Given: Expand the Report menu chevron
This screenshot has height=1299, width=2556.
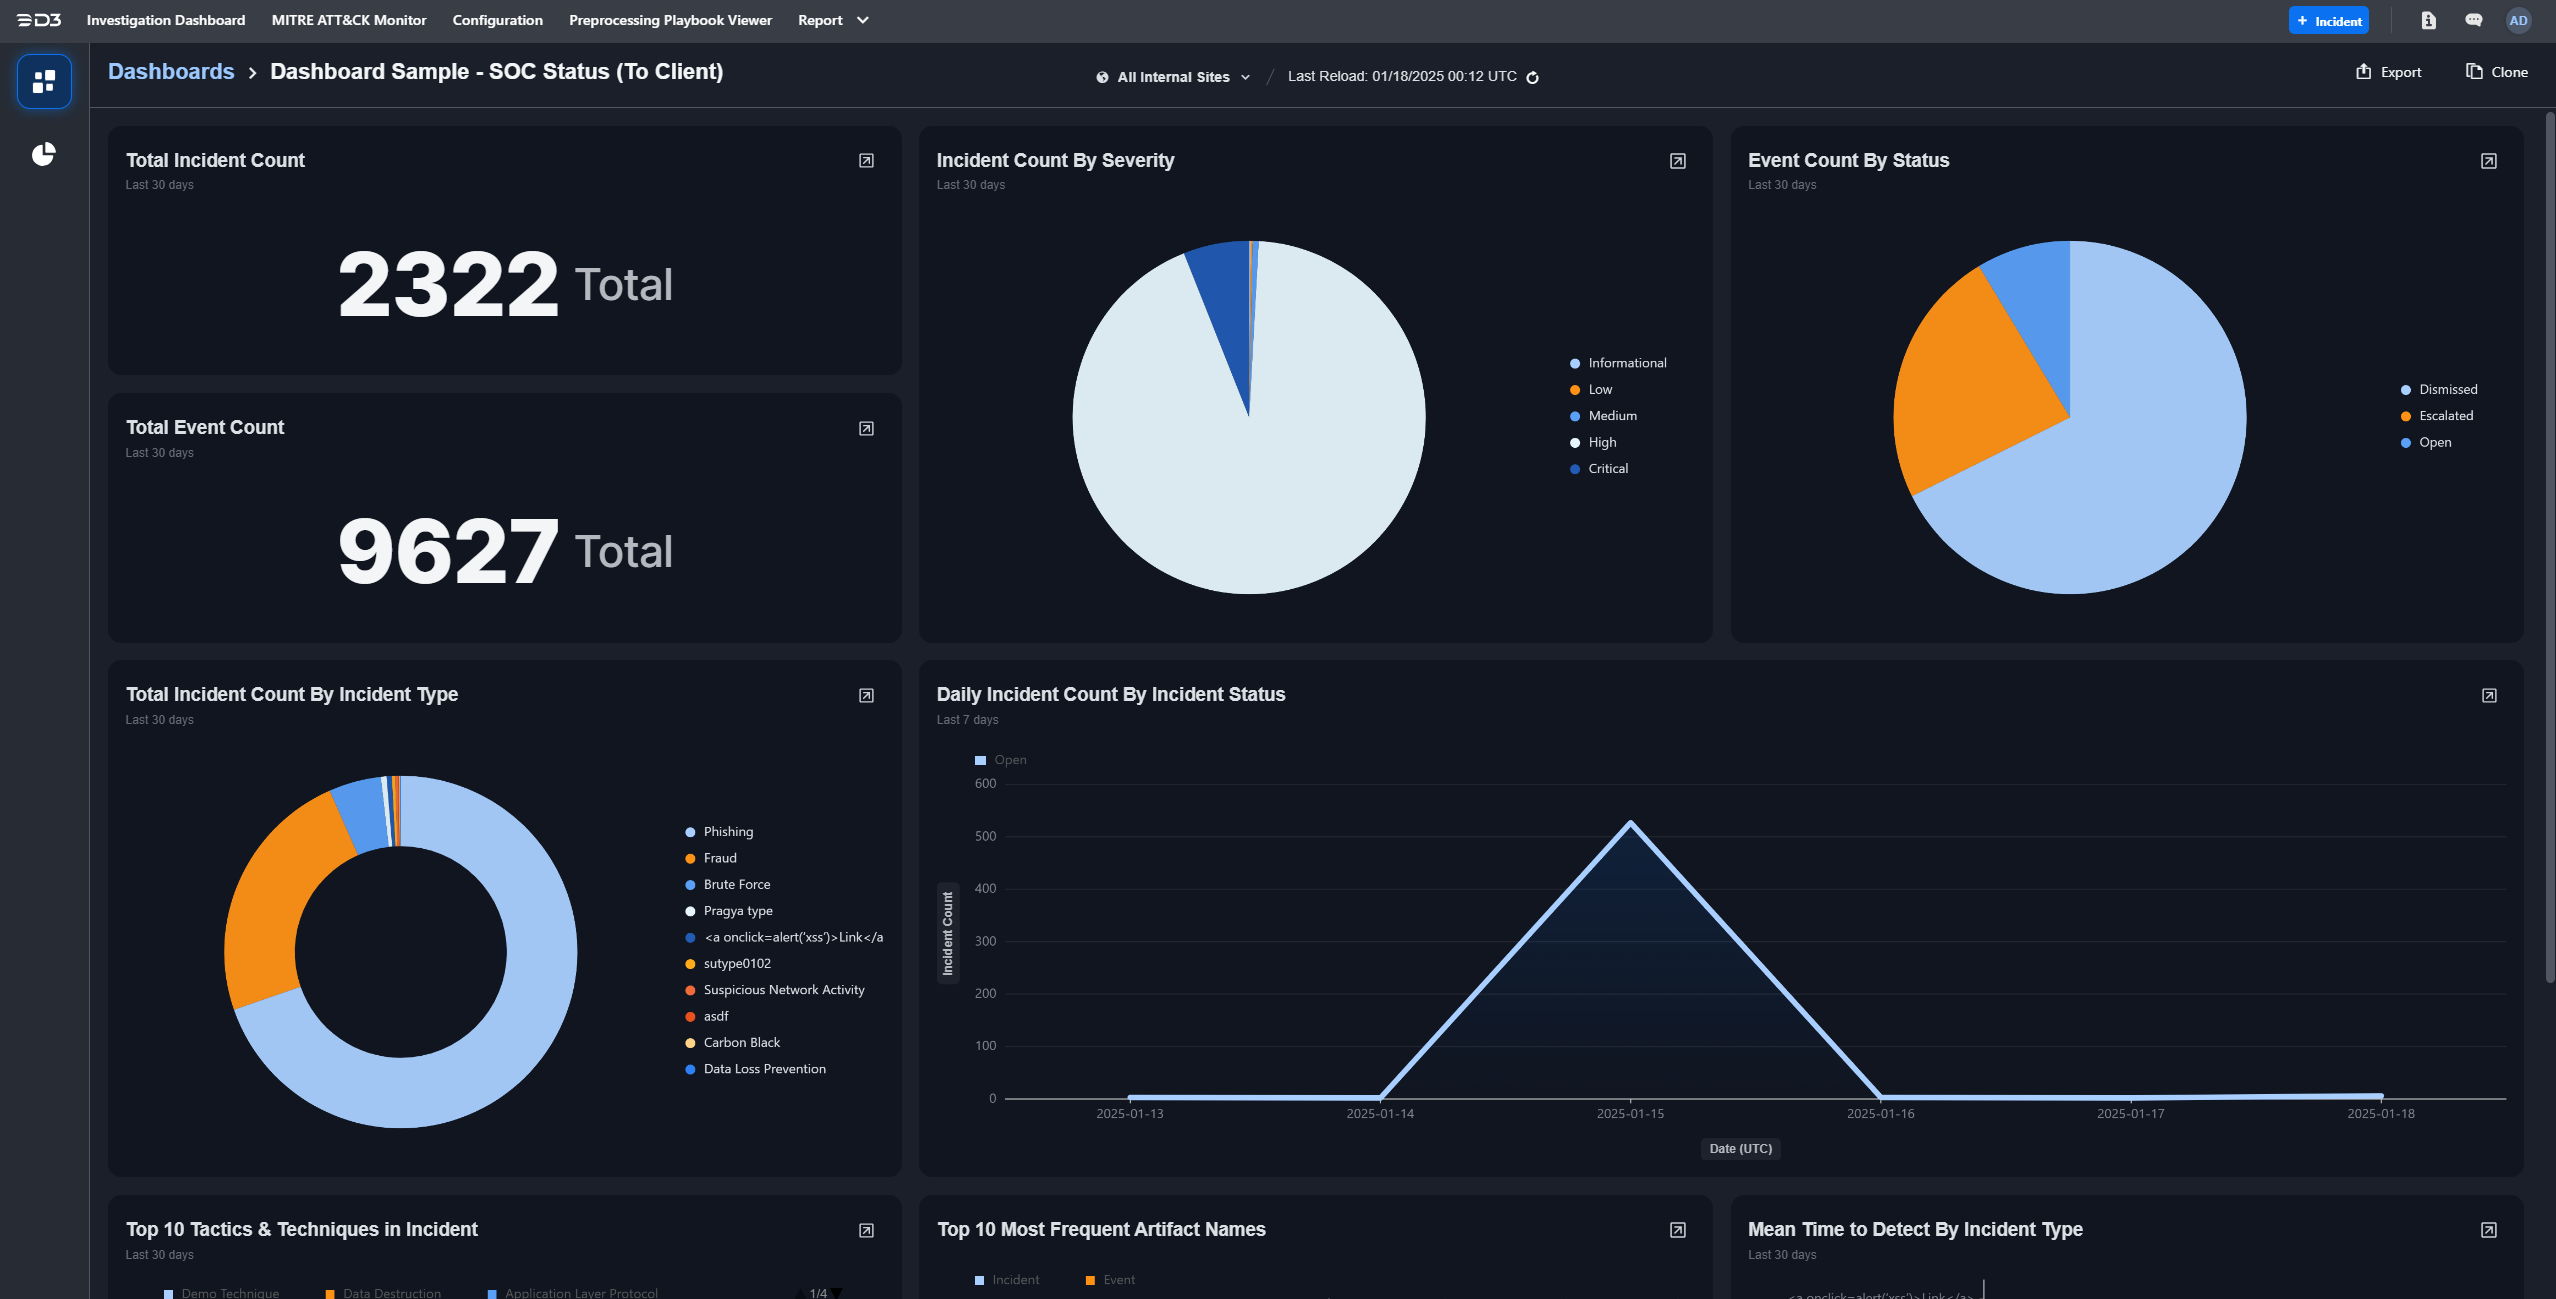Looking at the screenshot, I should 862,20.
